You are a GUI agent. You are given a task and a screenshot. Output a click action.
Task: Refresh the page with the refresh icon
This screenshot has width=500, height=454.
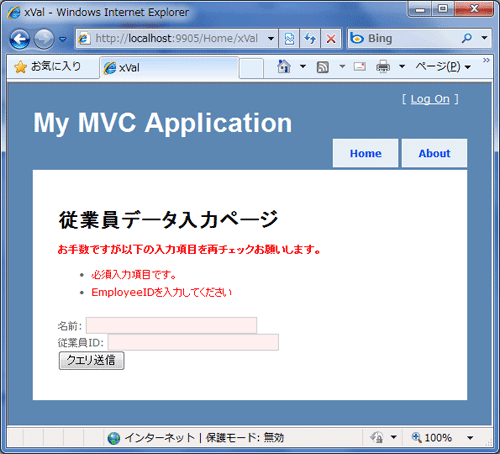310,39
